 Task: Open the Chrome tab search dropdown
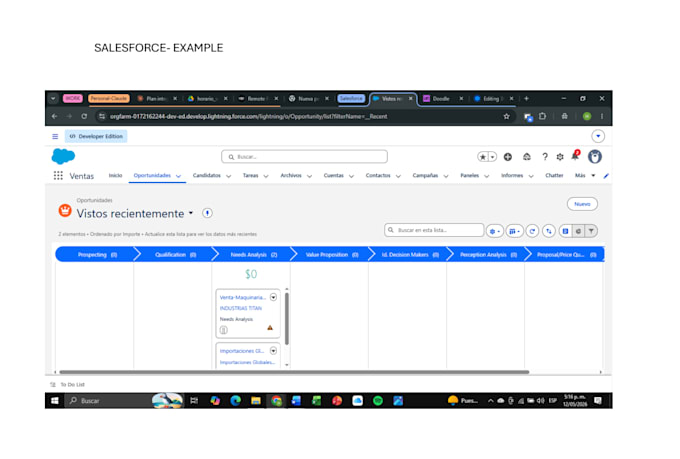pos(53,99)
